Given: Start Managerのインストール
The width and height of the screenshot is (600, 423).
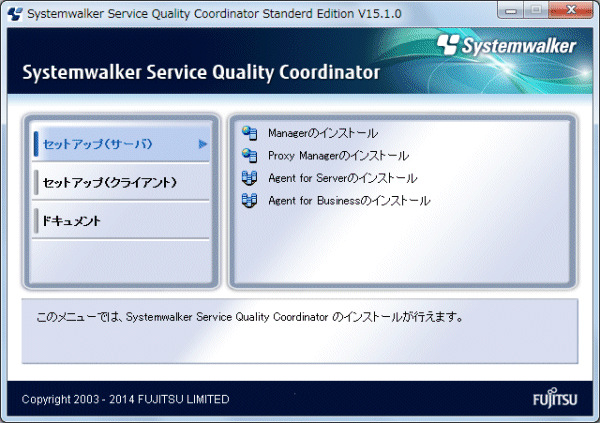Looking at the screenshot, I should click(x=323, y=133).
